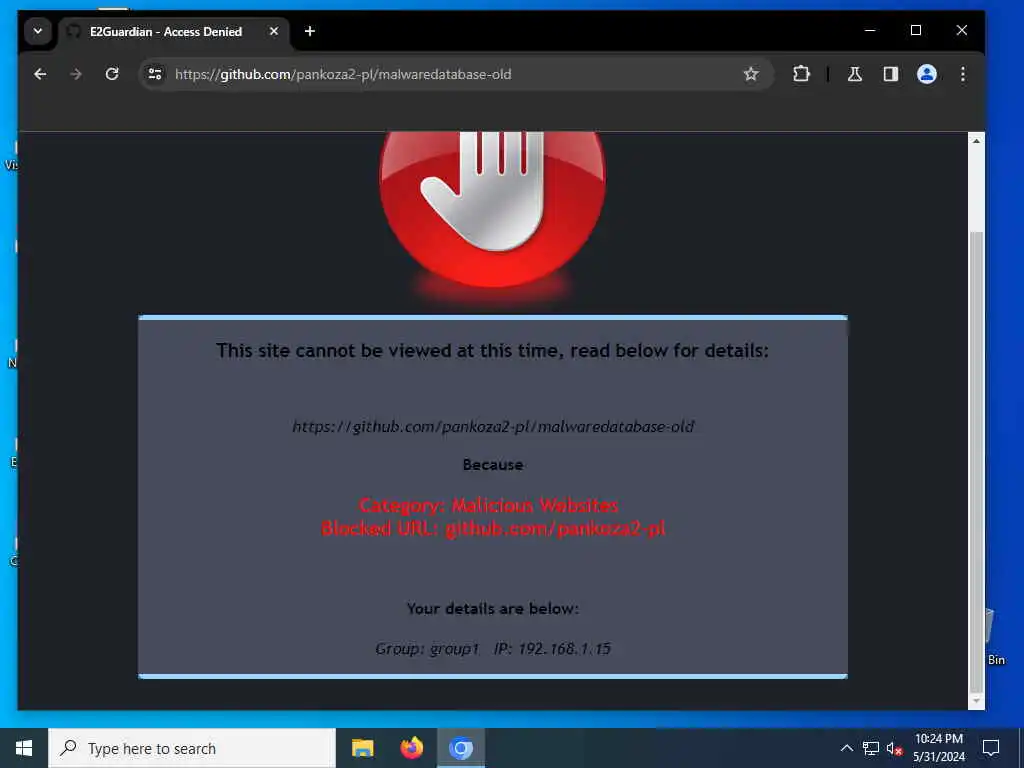Screen dimensions: 1024x768
Task: Open Chrome Labs flask icon
Action: coord(855,74)
